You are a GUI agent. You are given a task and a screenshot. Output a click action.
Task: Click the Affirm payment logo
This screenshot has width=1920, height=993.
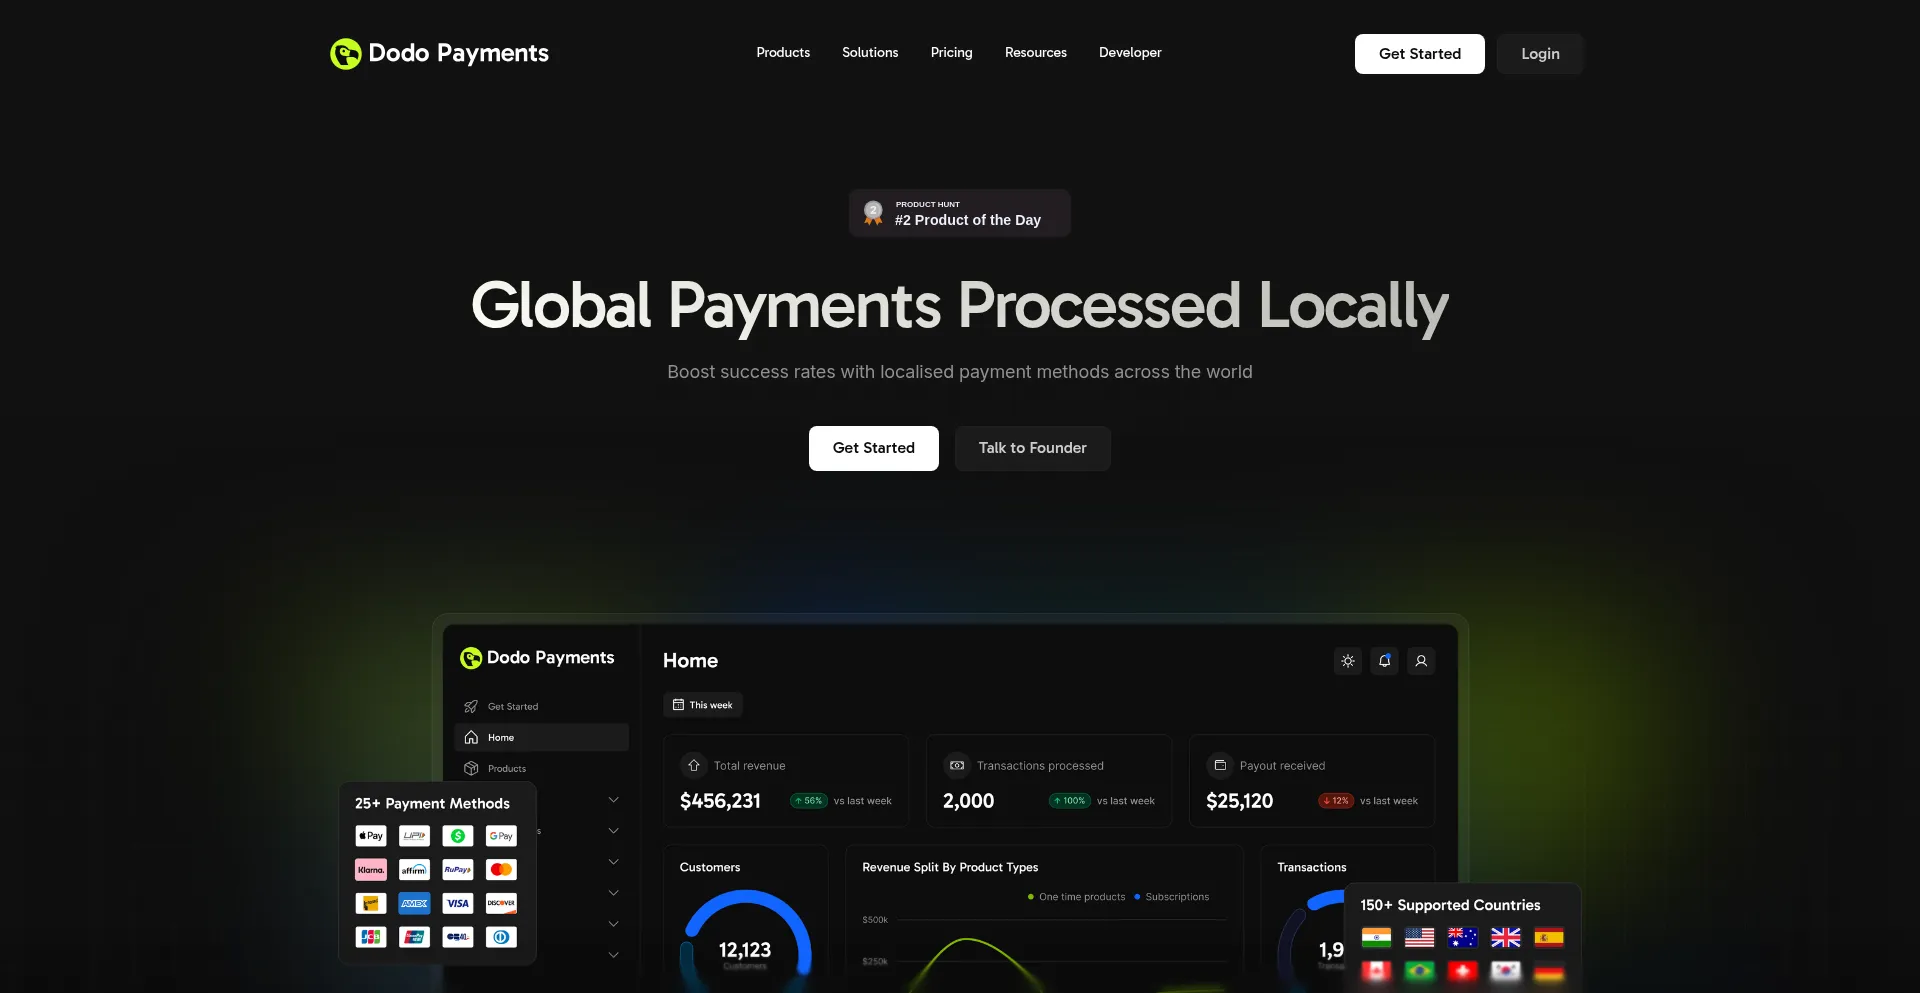414,870
